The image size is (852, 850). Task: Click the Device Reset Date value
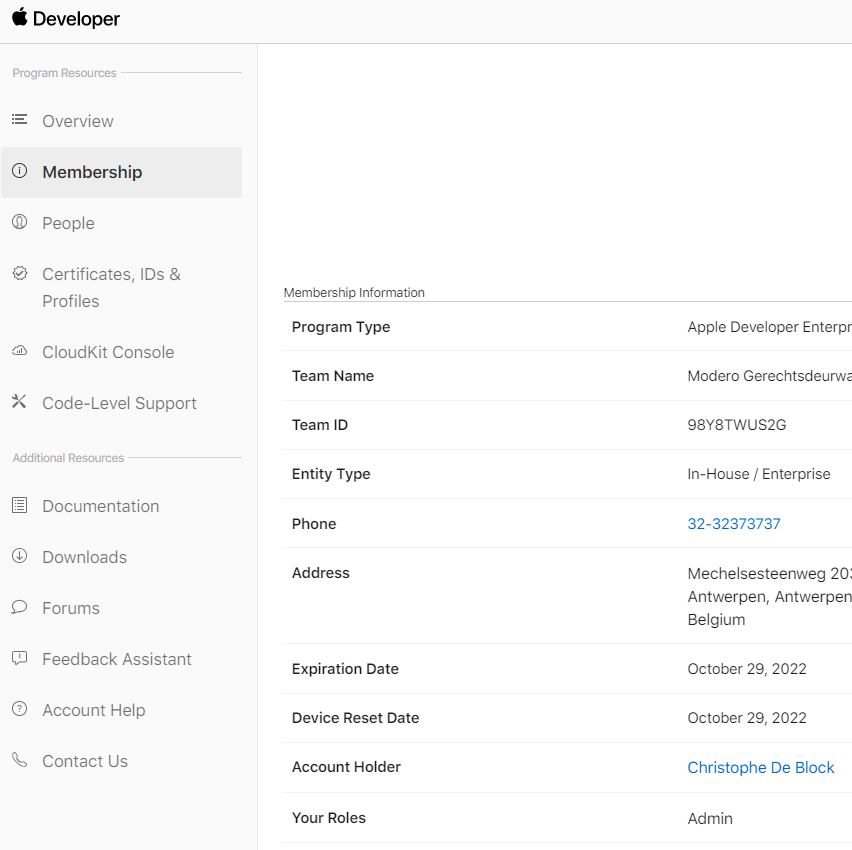pyautogui.click(x=747, y=718)
